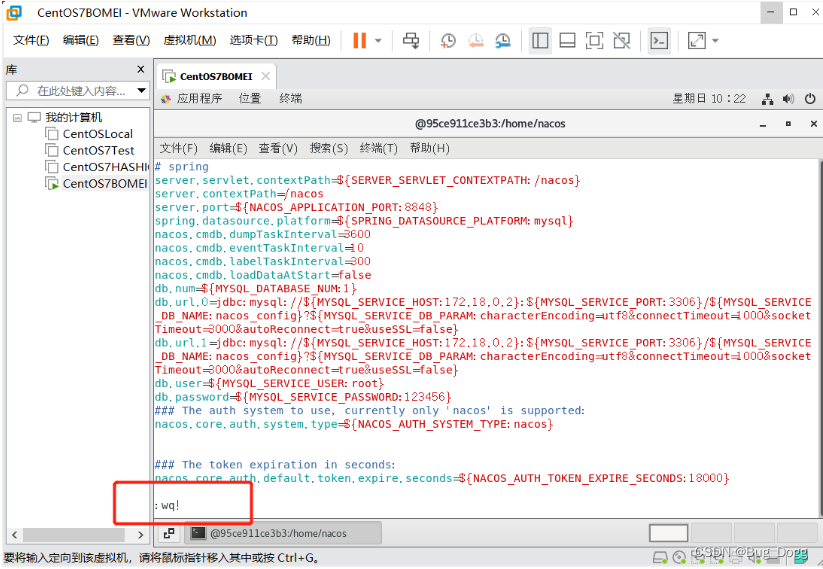Select CentOS7Test virtual machine
The height and width of the screenshot is (569, 823).
[98, 150]
